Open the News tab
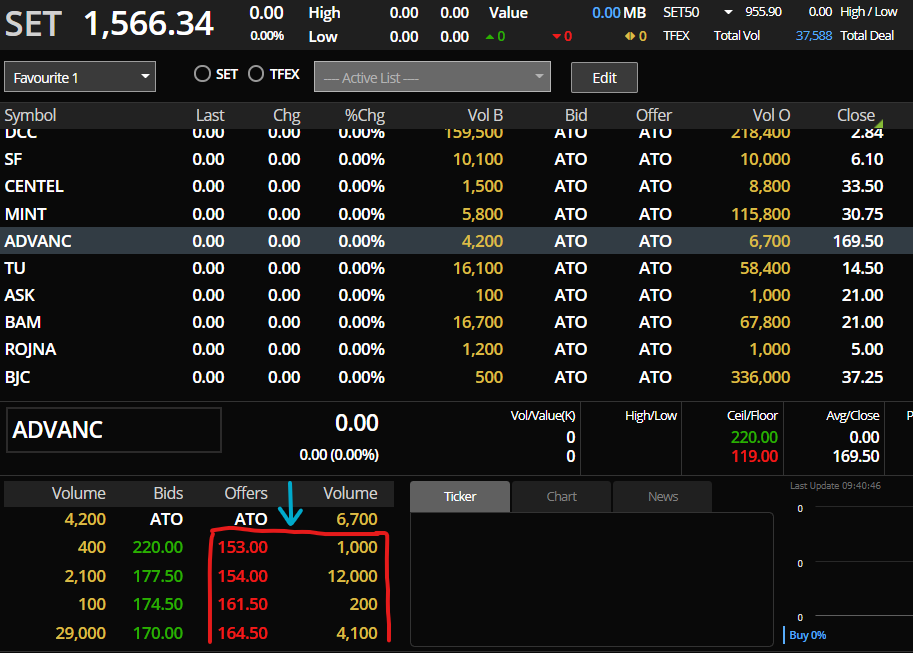Viewport: 913px width, 653px height. pyautogui.click(x=662, y=497)
